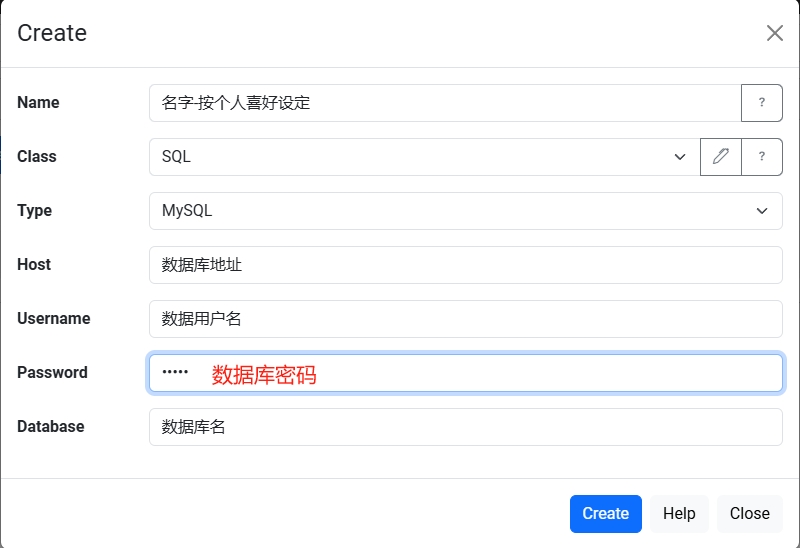Focus the Password field with masked dots
The image size is (800, 548).
click(465, 373)
